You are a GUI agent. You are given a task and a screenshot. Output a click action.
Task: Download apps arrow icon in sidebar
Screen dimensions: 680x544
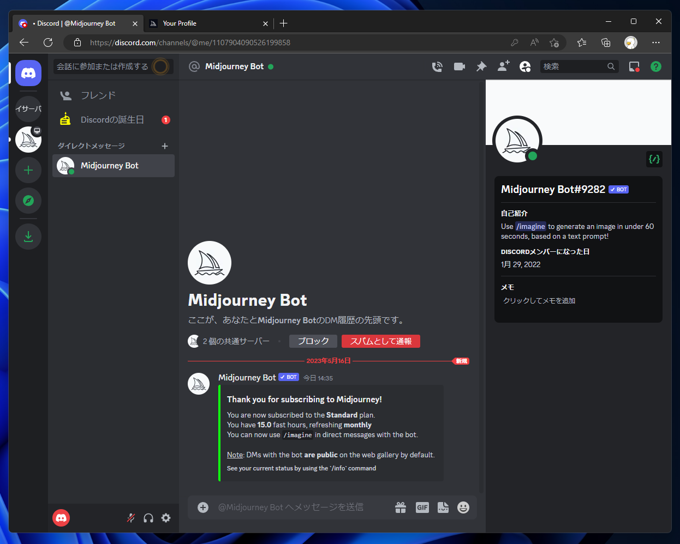28,236
